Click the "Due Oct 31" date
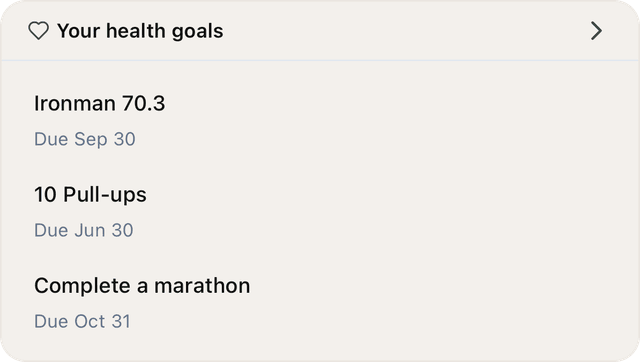This screenshot has width=640, height=362. pyautogui.click(x=82, y=321)
